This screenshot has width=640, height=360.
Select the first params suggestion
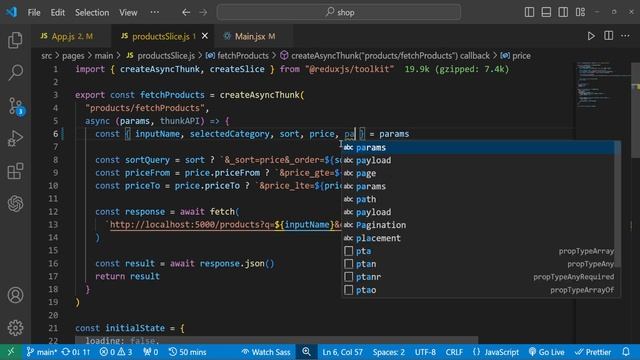coord(478,147)
